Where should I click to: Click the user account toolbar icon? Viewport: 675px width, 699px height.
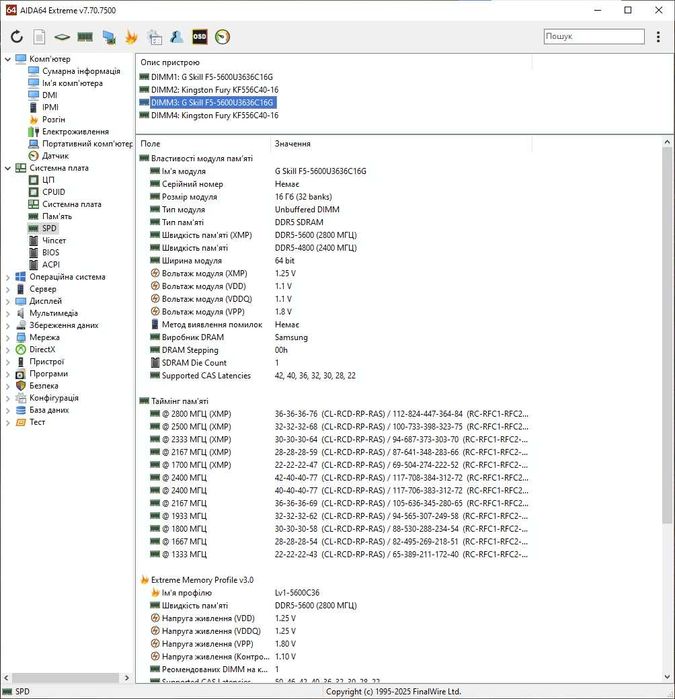point(177,37)
